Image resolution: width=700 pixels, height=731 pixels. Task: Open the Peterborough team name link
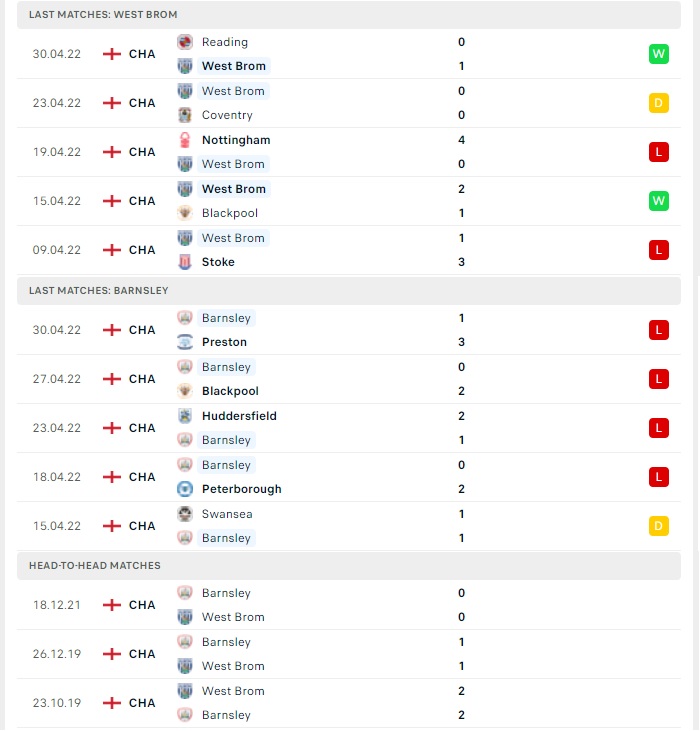pos(241,489)
